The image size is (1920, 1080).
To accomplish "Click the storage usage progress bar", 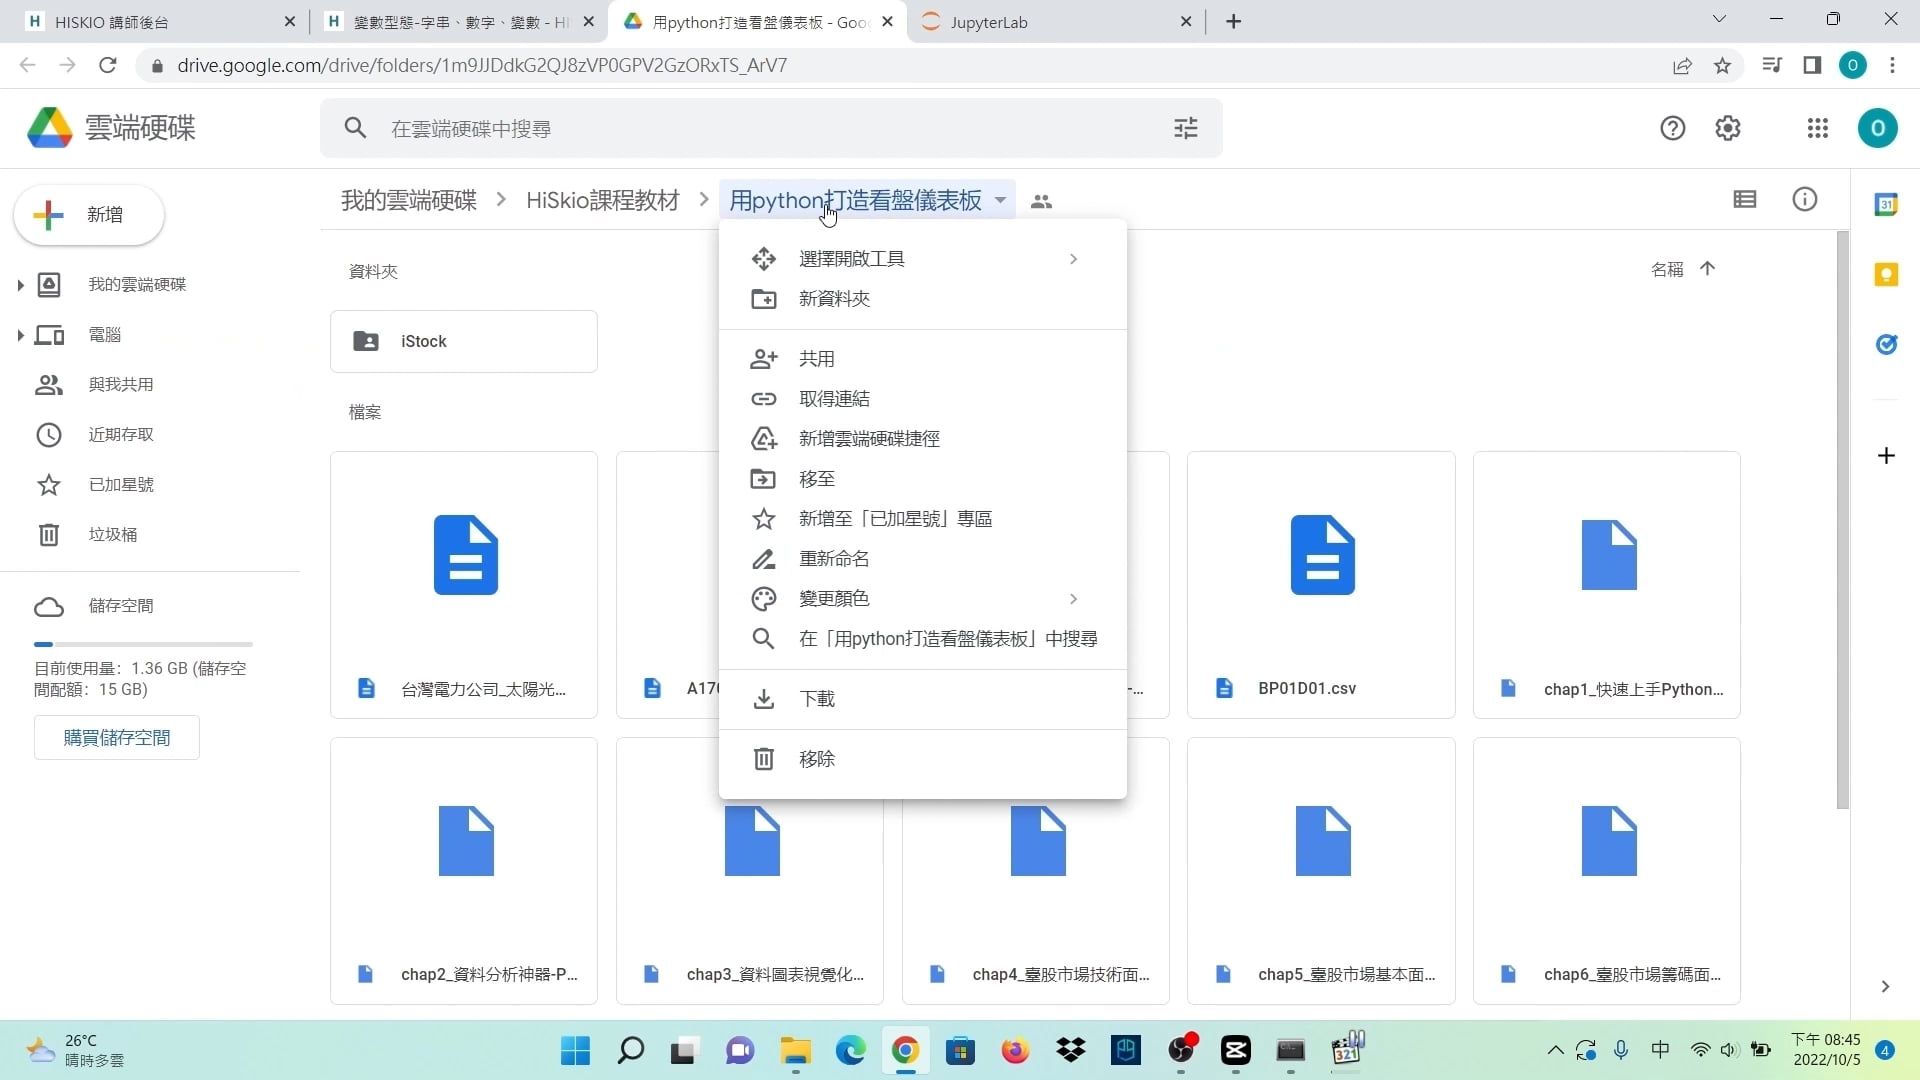I will [143, 644].
